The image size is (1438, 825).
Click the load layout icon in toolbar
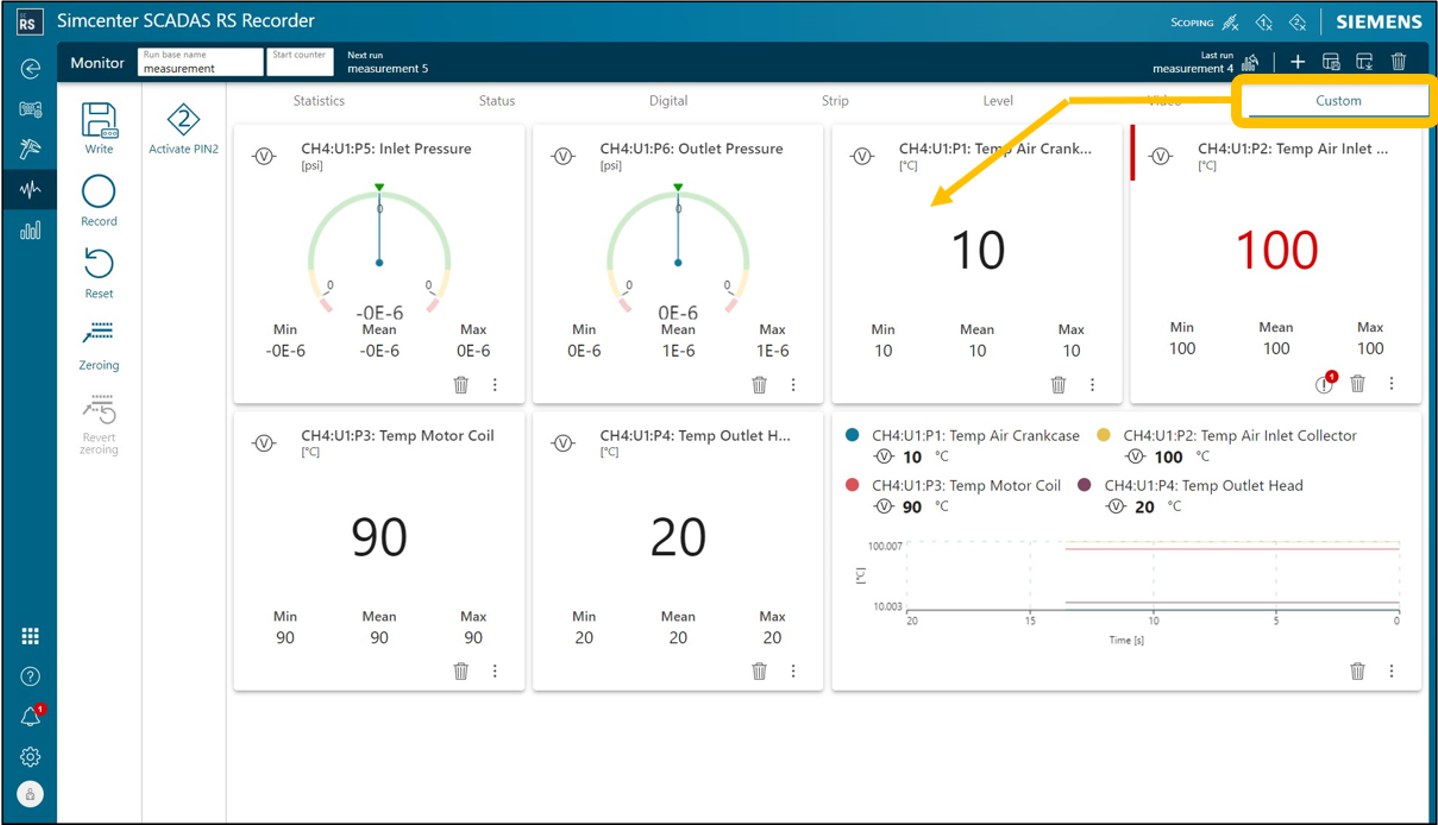click(1365, 62)
